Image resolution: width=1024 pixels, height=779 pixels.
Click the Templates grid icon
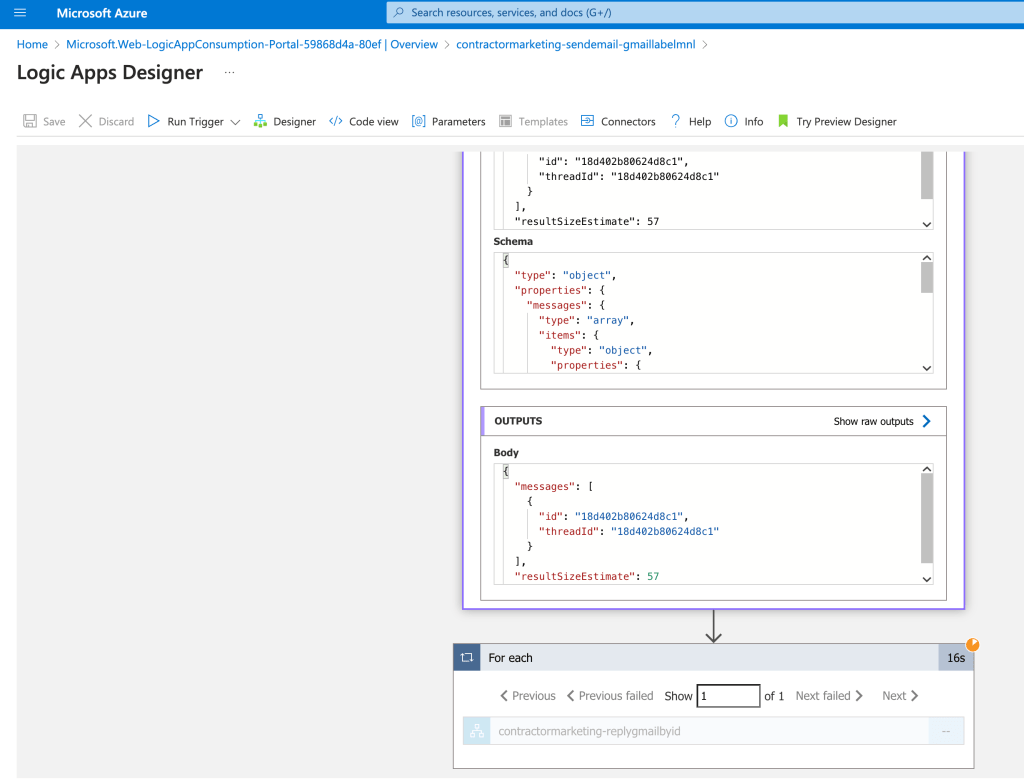click(x=505, y=121)
